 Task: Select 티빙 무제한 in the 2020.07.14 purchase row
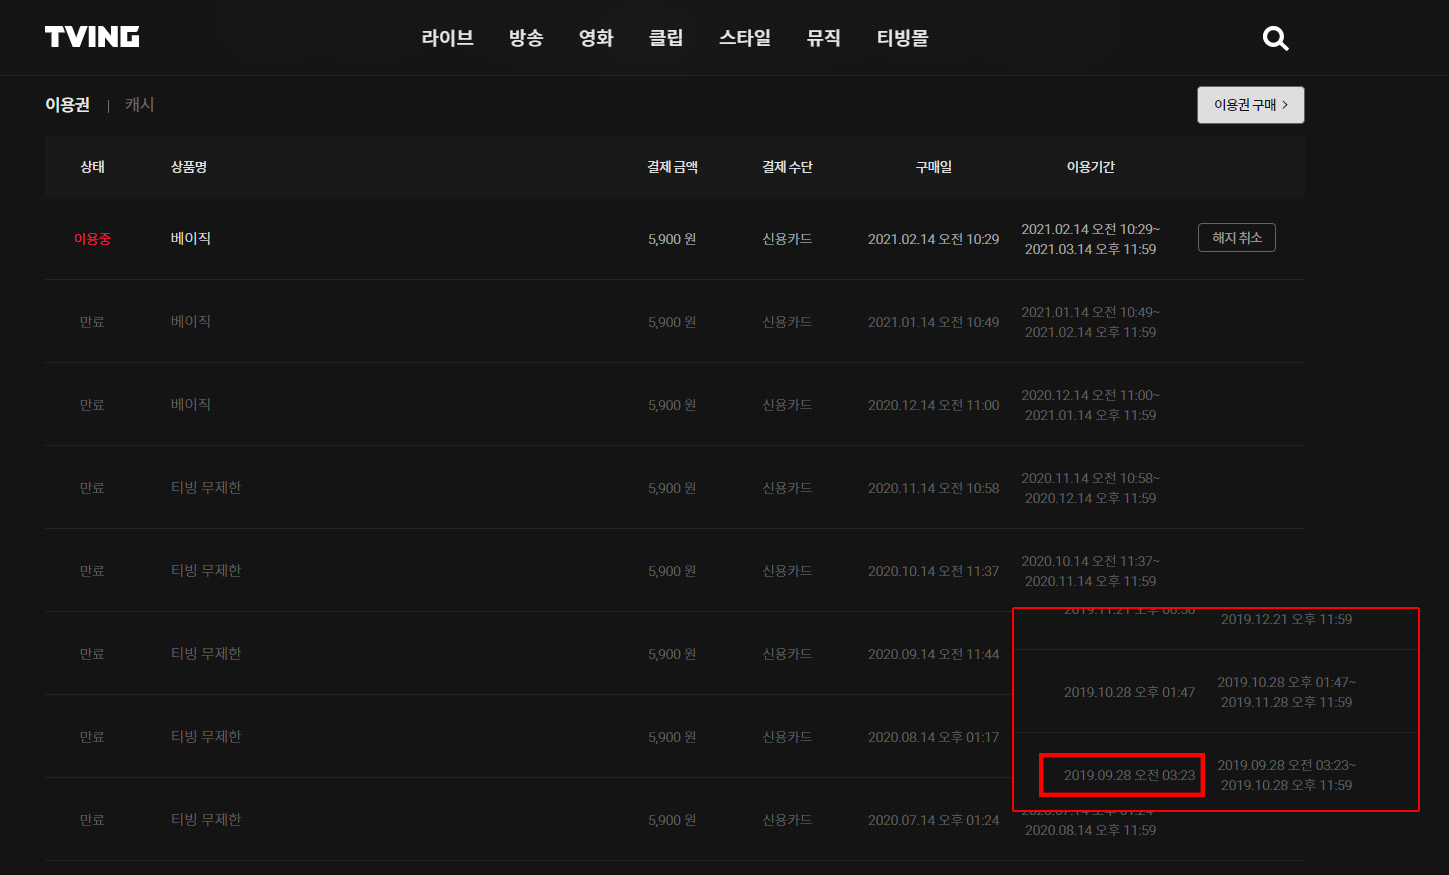(206, 819)
